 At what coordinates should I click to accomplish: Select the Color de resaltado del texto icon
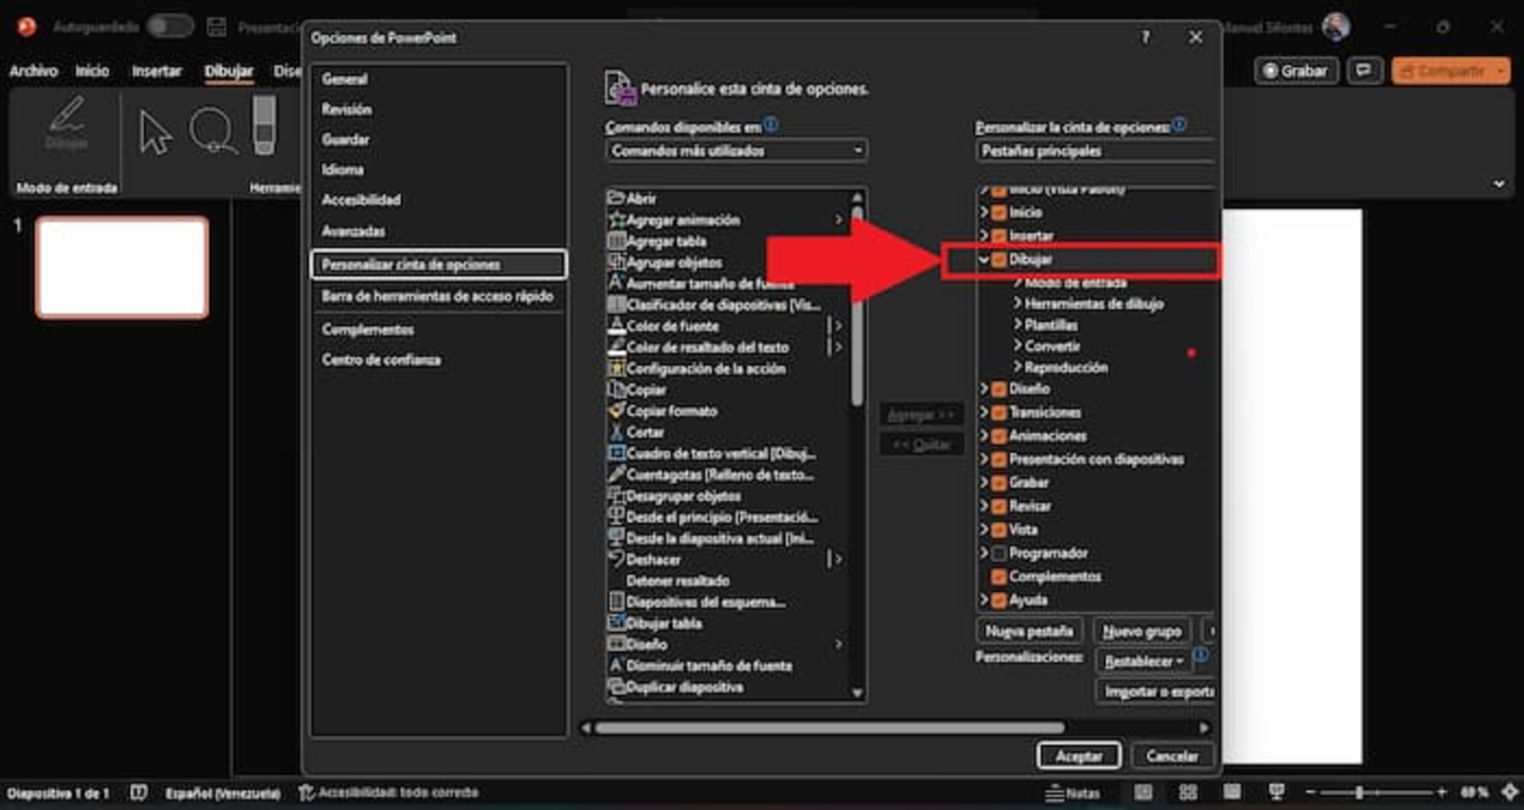616,347
